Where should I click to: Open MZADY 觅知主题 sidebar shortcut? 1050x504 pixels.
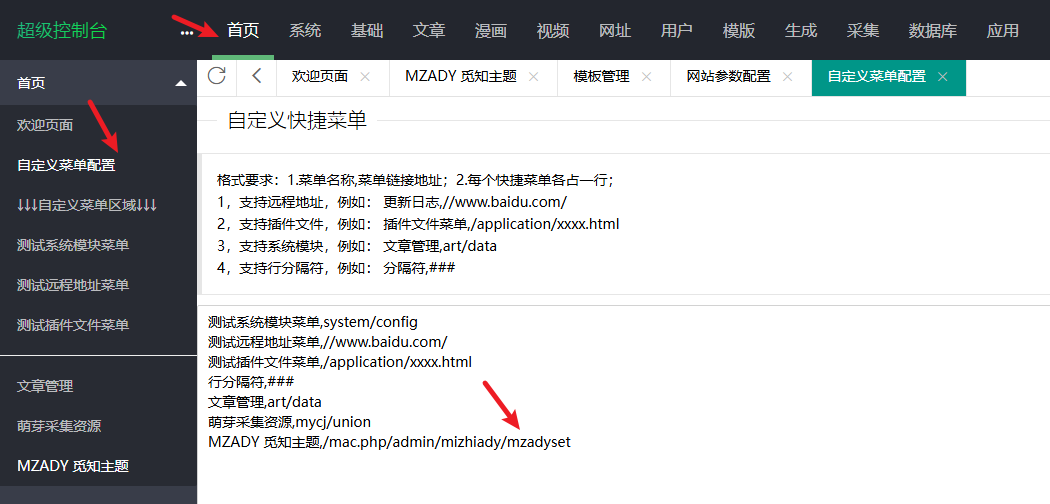pyautogui.click(x=73, y=466)
